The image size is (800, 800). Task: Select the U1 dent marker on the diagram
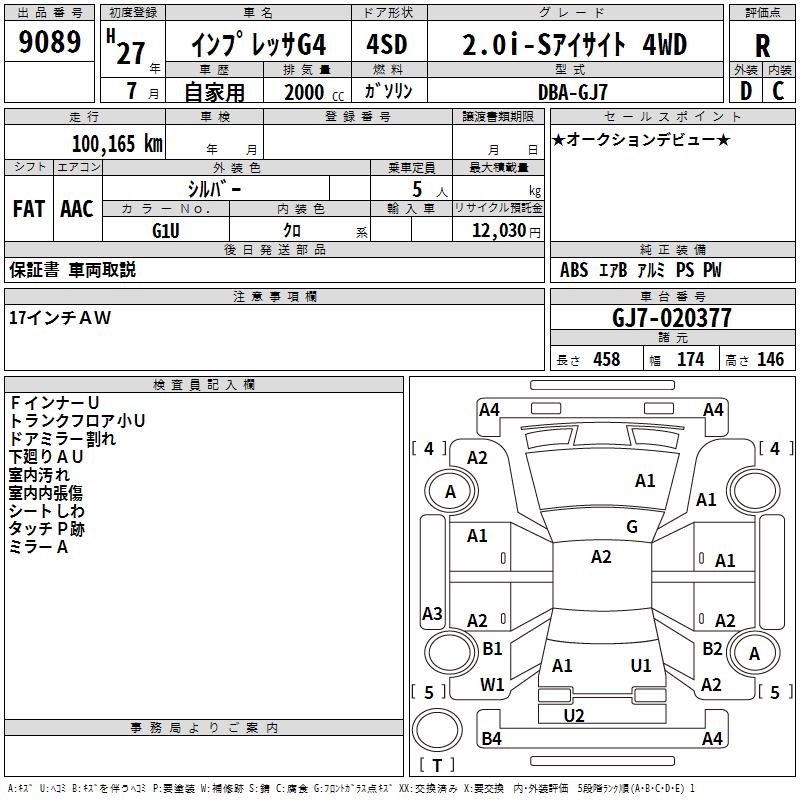click(641, 665)
